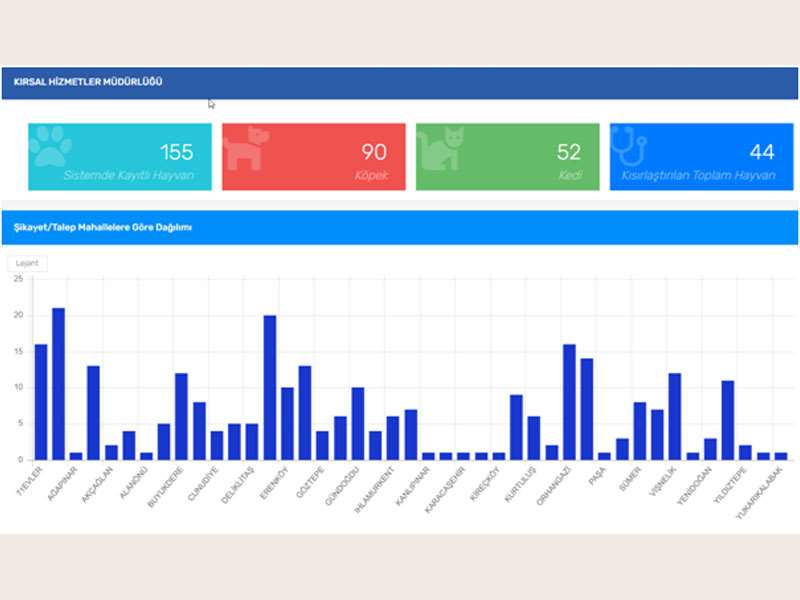Image resolution: width=800 pixels, height=600 pixels.
Task: Click the paw print icon
Action: 50,146
